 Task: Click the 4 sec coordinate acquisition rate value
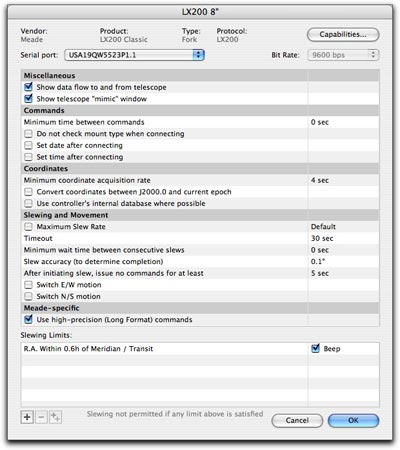click(320, 180)
